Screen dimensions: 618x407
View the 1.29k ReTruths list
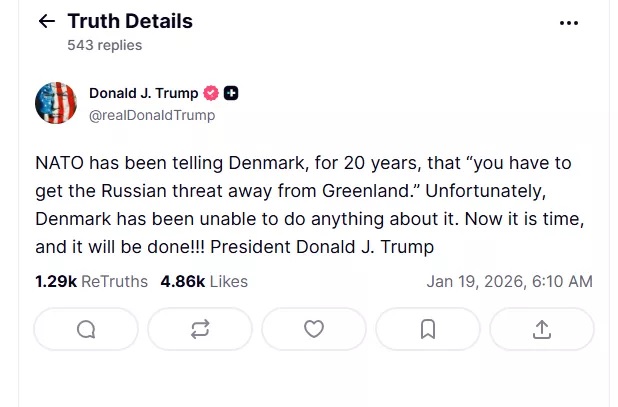tap(91, 282)
